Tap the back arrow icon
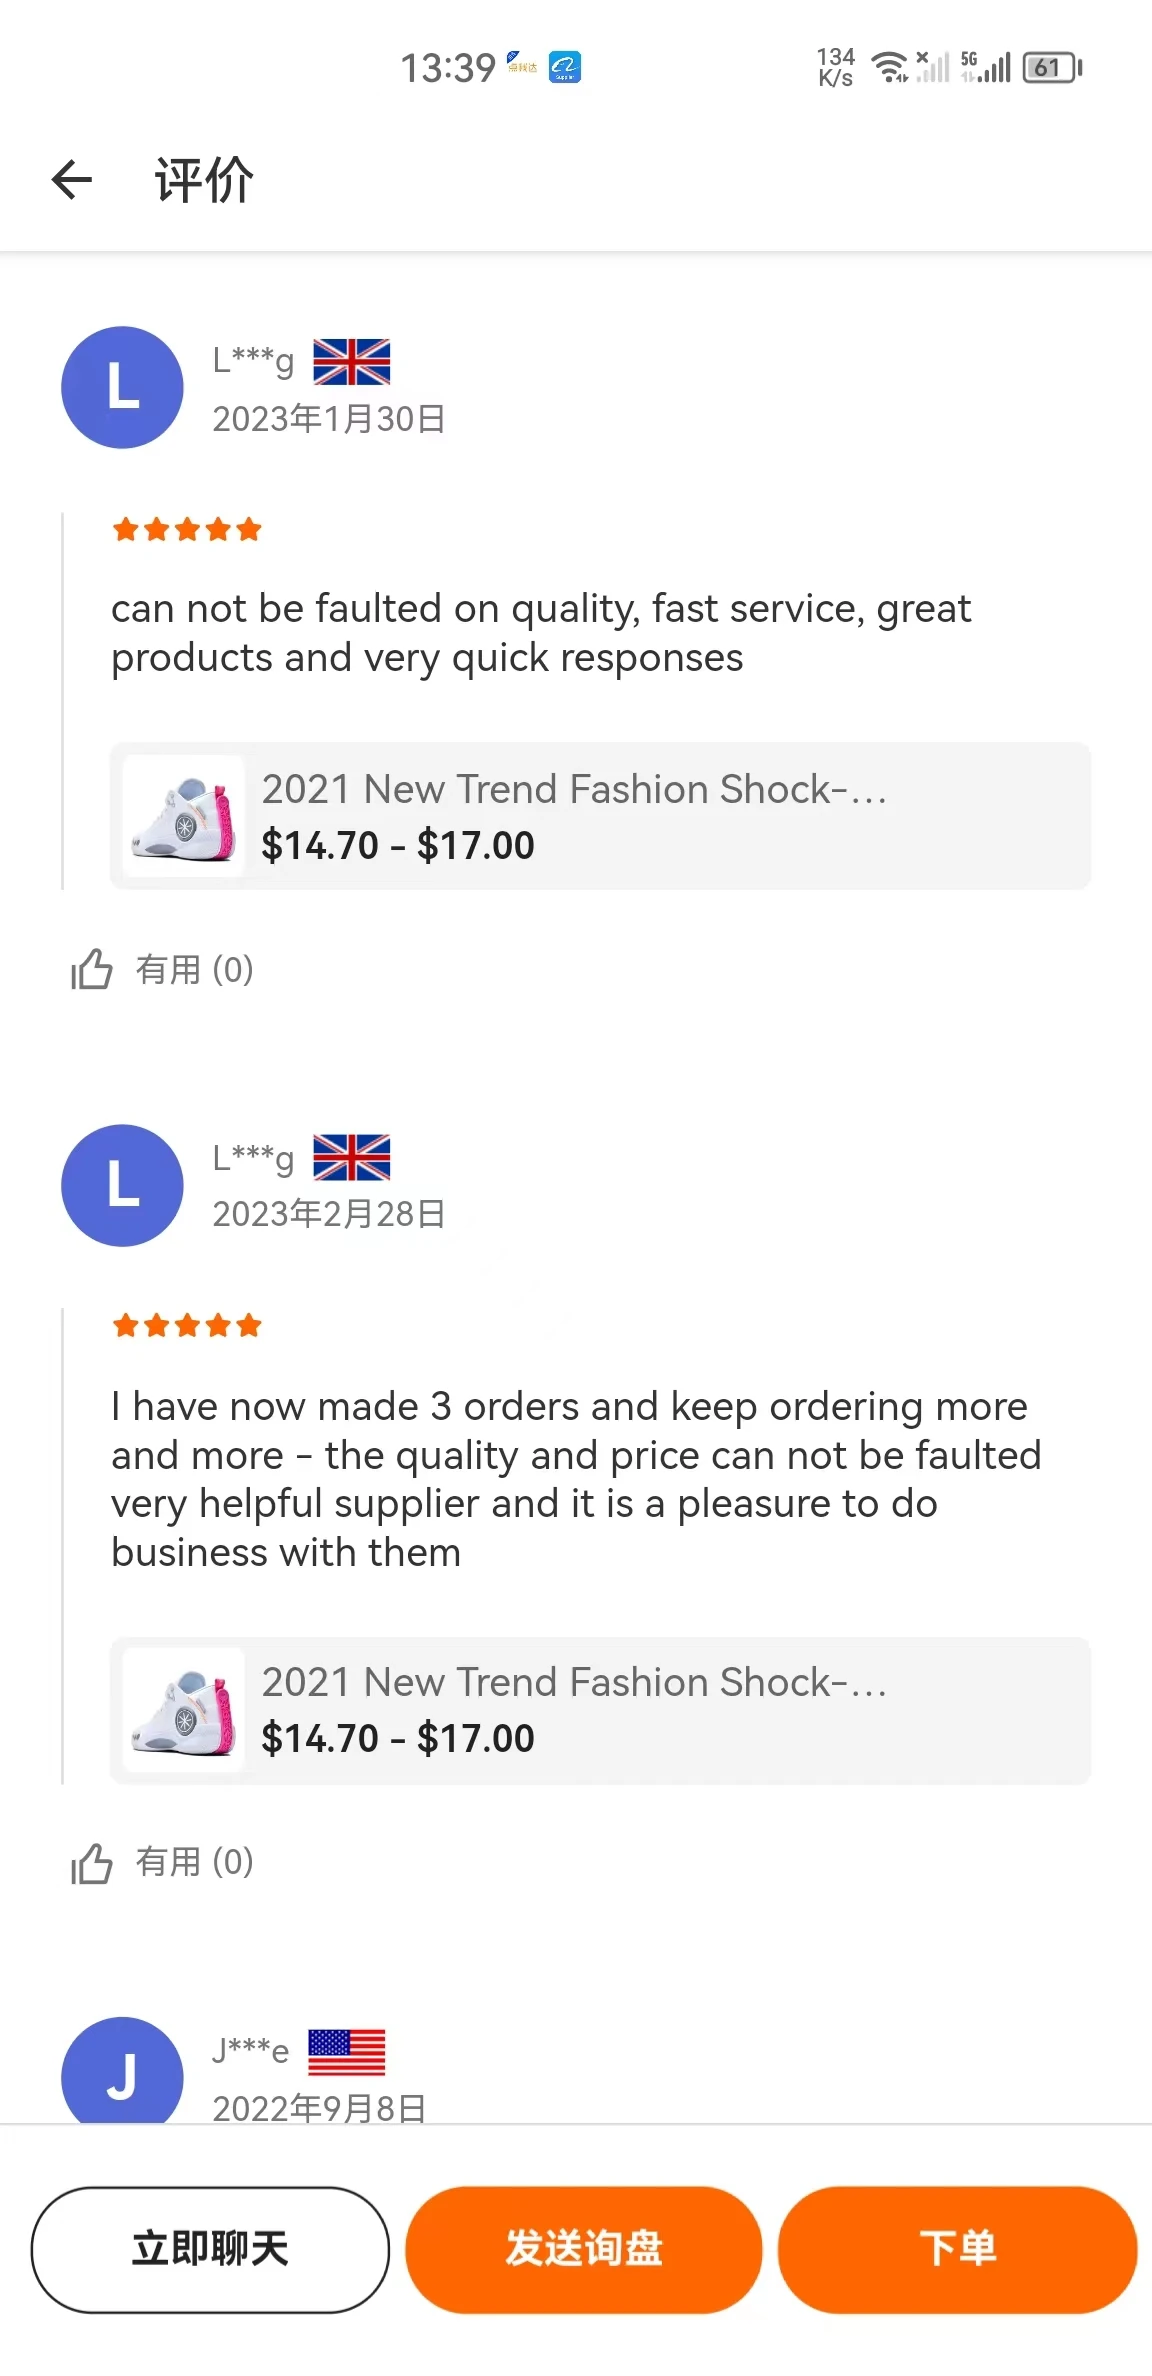The image size is (1152, 2376). click(x=72, y=180)
